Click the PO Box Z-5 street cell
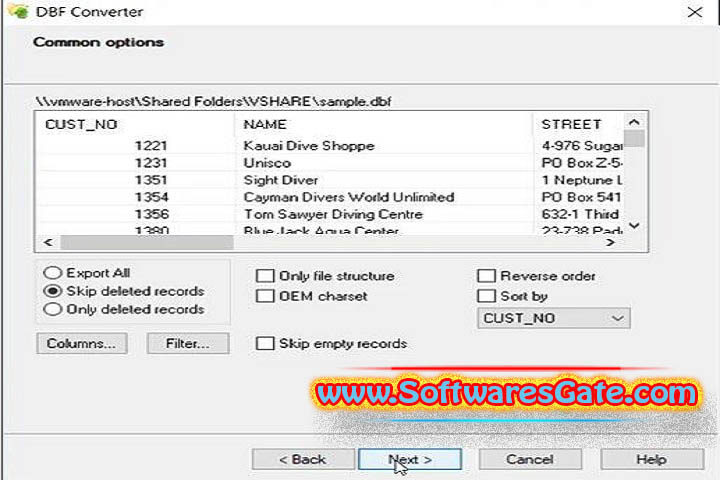Image resolution: width=720 pixels, height=480 pixels. coord(581,163)
